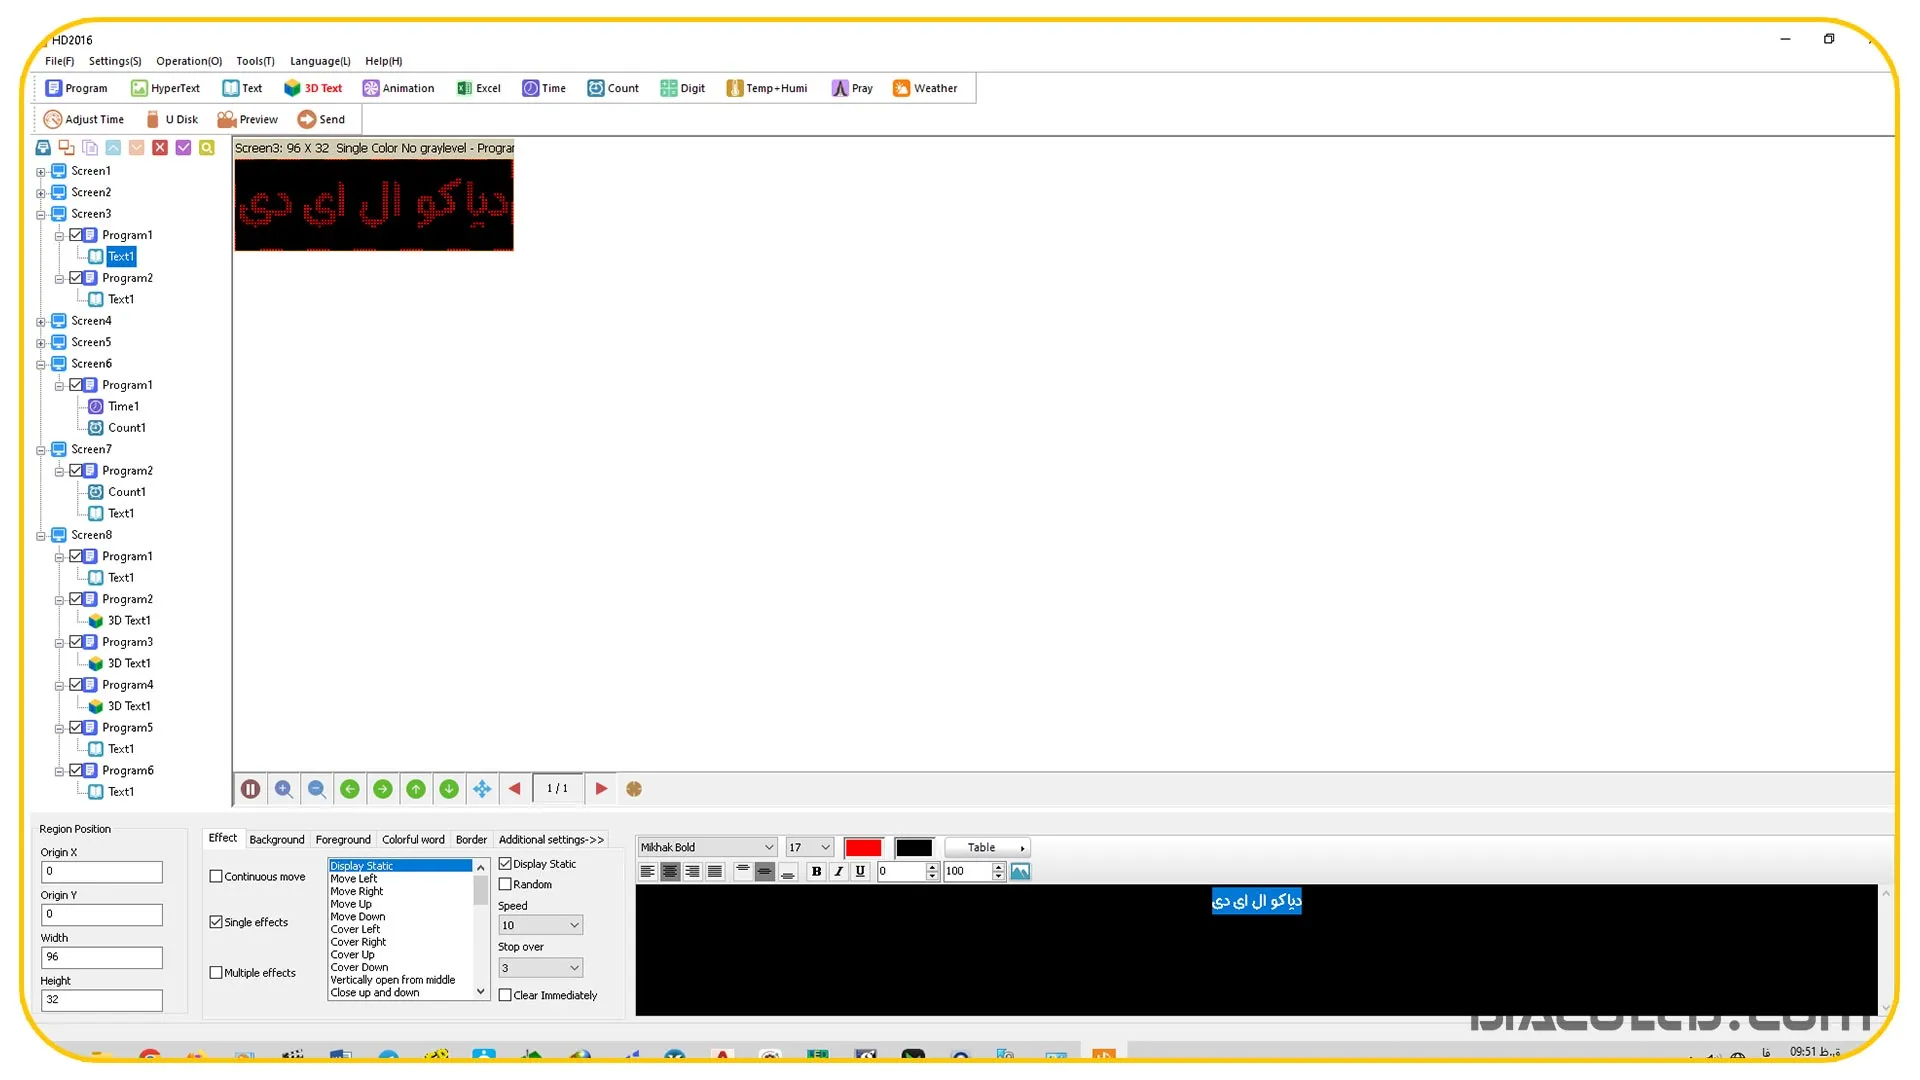Image resolution: width=1920 pixels, height=1080 pixels.
Task: Open the Preview of the program
Action: coord(247,119)
